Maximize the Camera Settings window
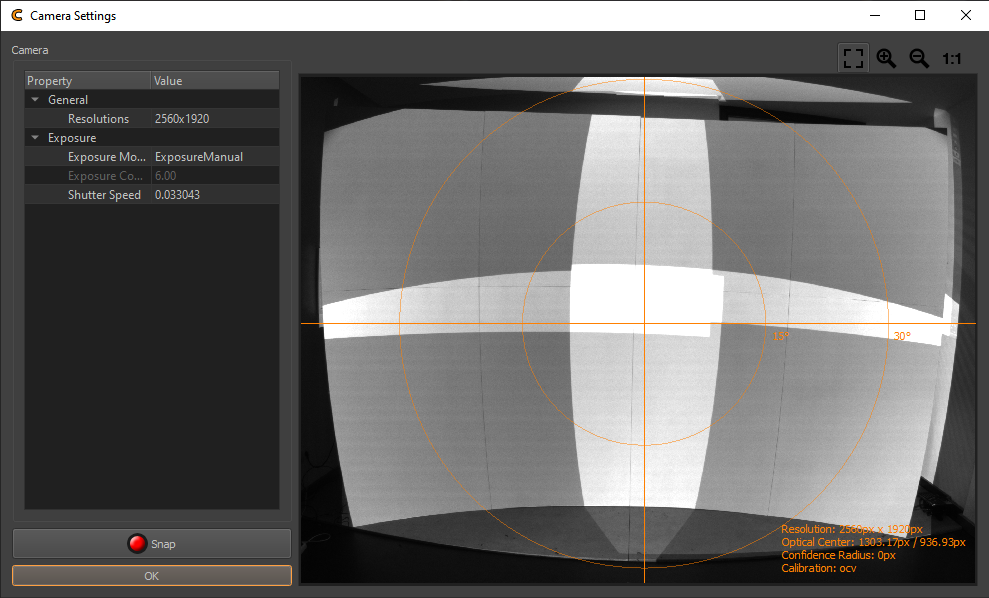This screenshot has width=989, height=598. point(920,15)
